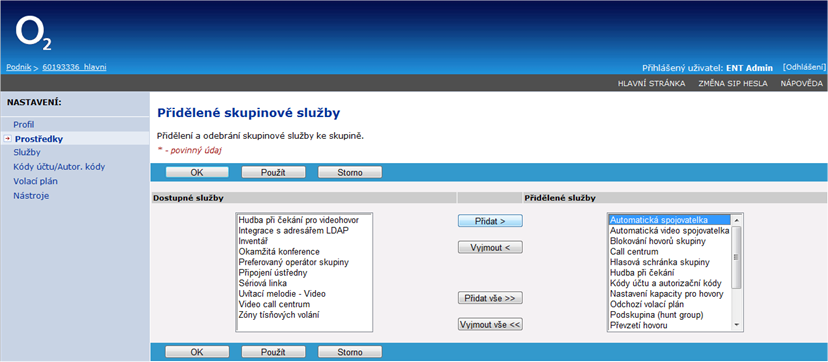Open Nástroje in the sidebar
This screenshot has width=828, height=362.
tap(31, 196)
